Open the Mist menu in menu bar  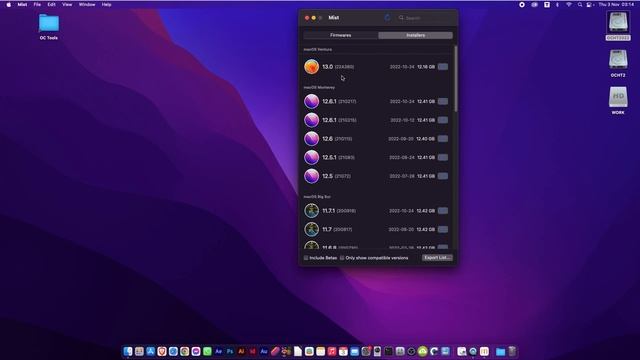tap(22, 4)
